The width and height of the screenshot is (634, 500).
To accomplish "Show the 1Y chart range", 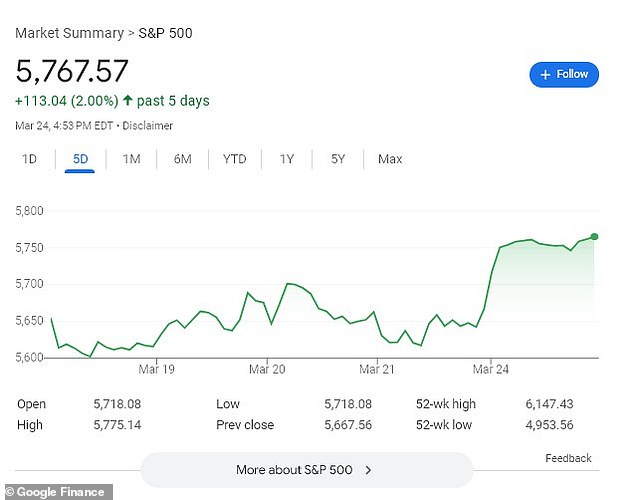I will point(287,159).
